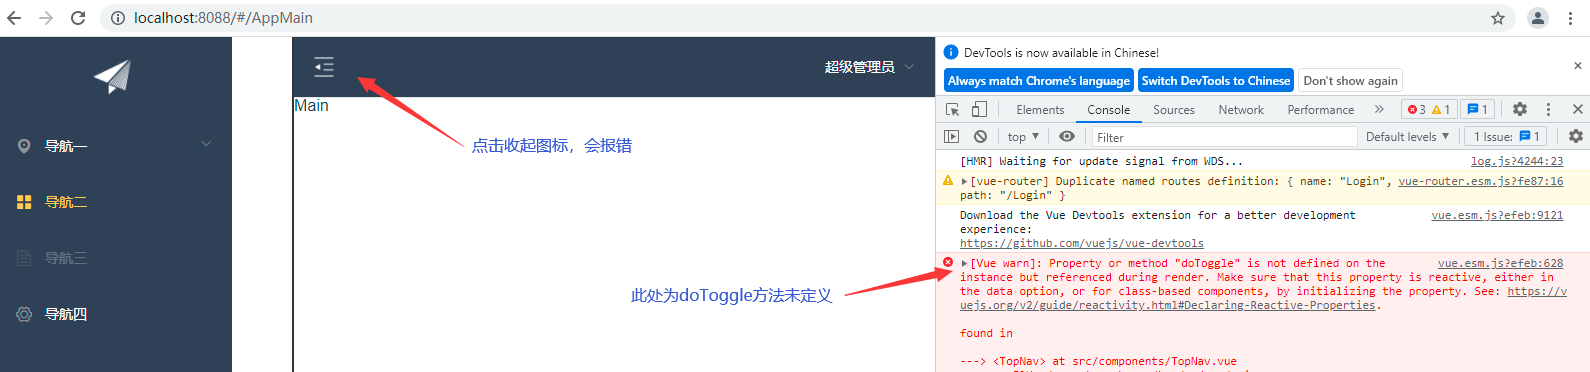Switch to the Console tab
Screen dimensions: 1590x372
(x=1108, y=110)
